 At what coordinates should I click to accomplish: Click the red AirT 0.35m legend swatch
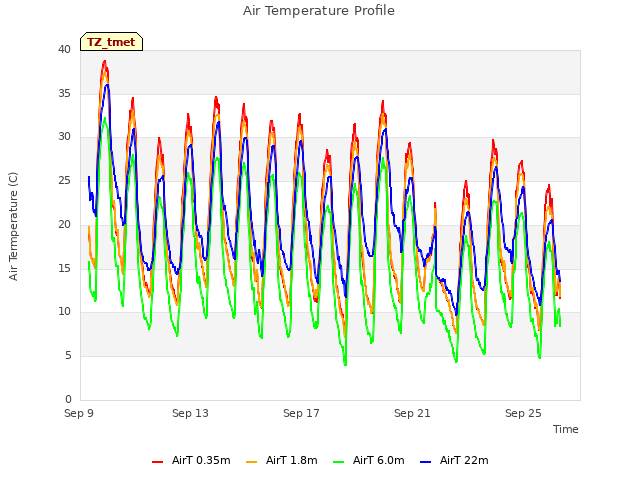click(x=157, y=462)
